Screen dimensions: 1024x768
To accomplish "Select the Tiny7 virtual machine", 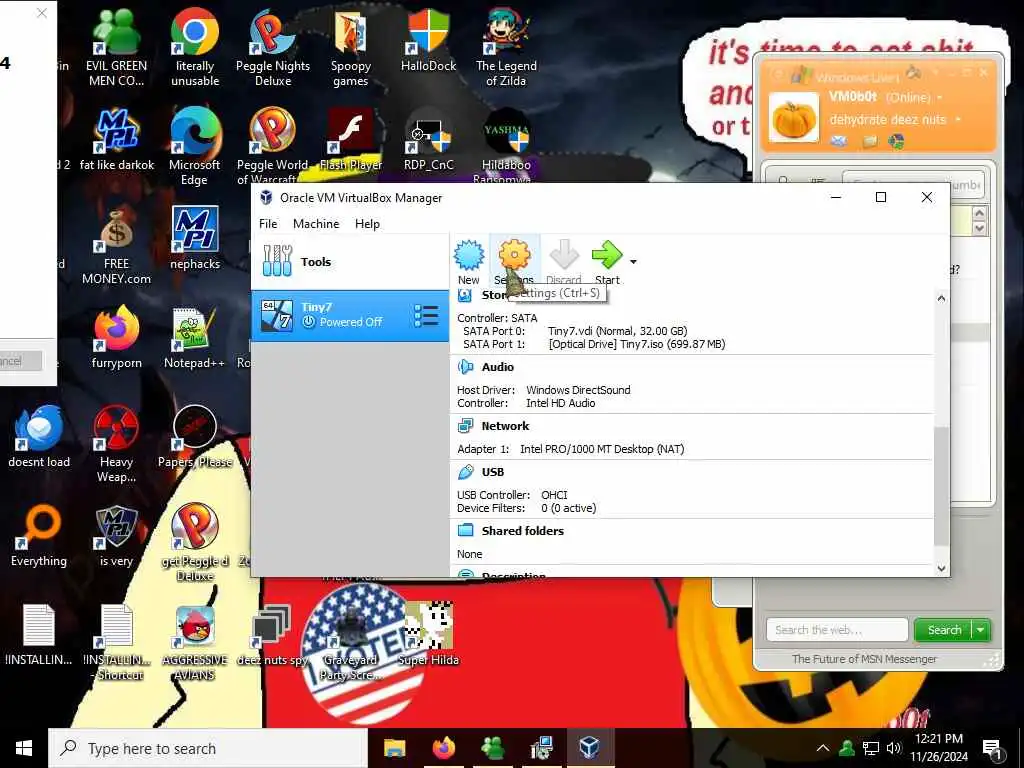I will 350,315.
